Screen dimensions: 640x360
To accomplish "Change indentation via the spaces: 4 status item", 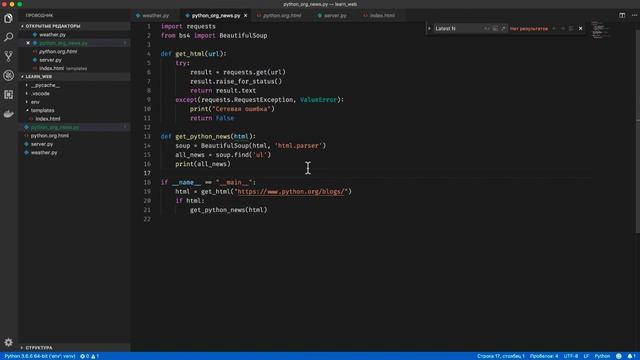I will point(544,356).
